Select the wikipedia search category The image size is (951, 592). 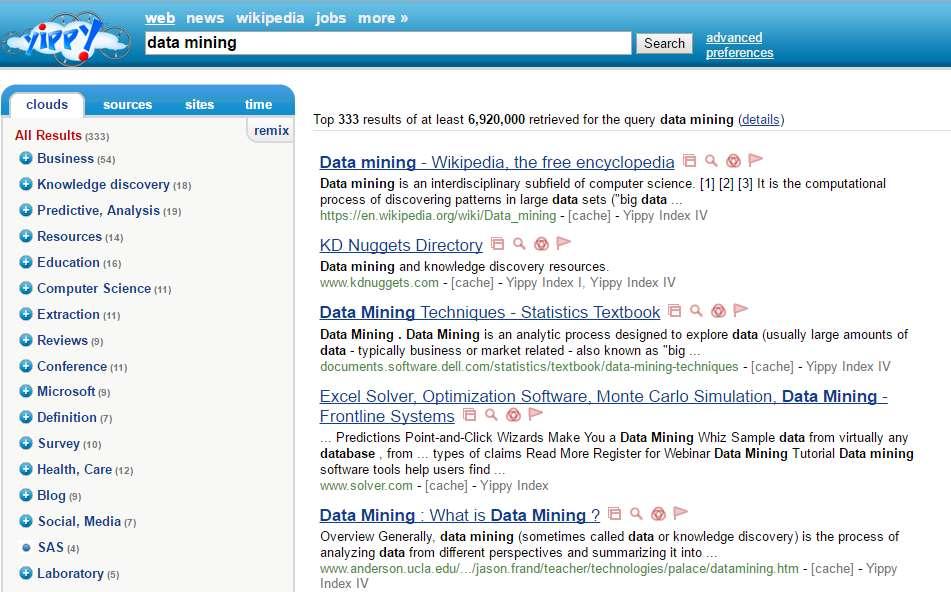click(270, 18)
